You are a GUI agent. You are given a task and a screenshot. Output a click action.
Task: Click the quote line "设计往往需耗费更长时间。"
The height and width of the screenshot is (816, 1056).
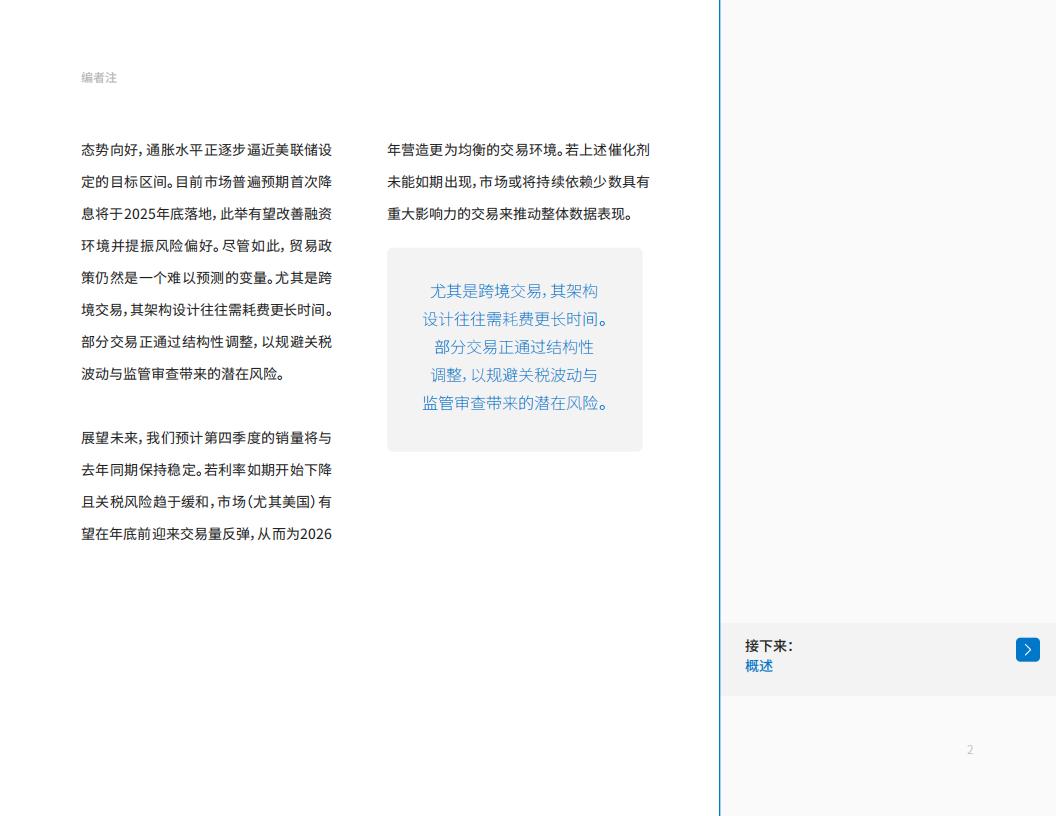pos(514,319)
